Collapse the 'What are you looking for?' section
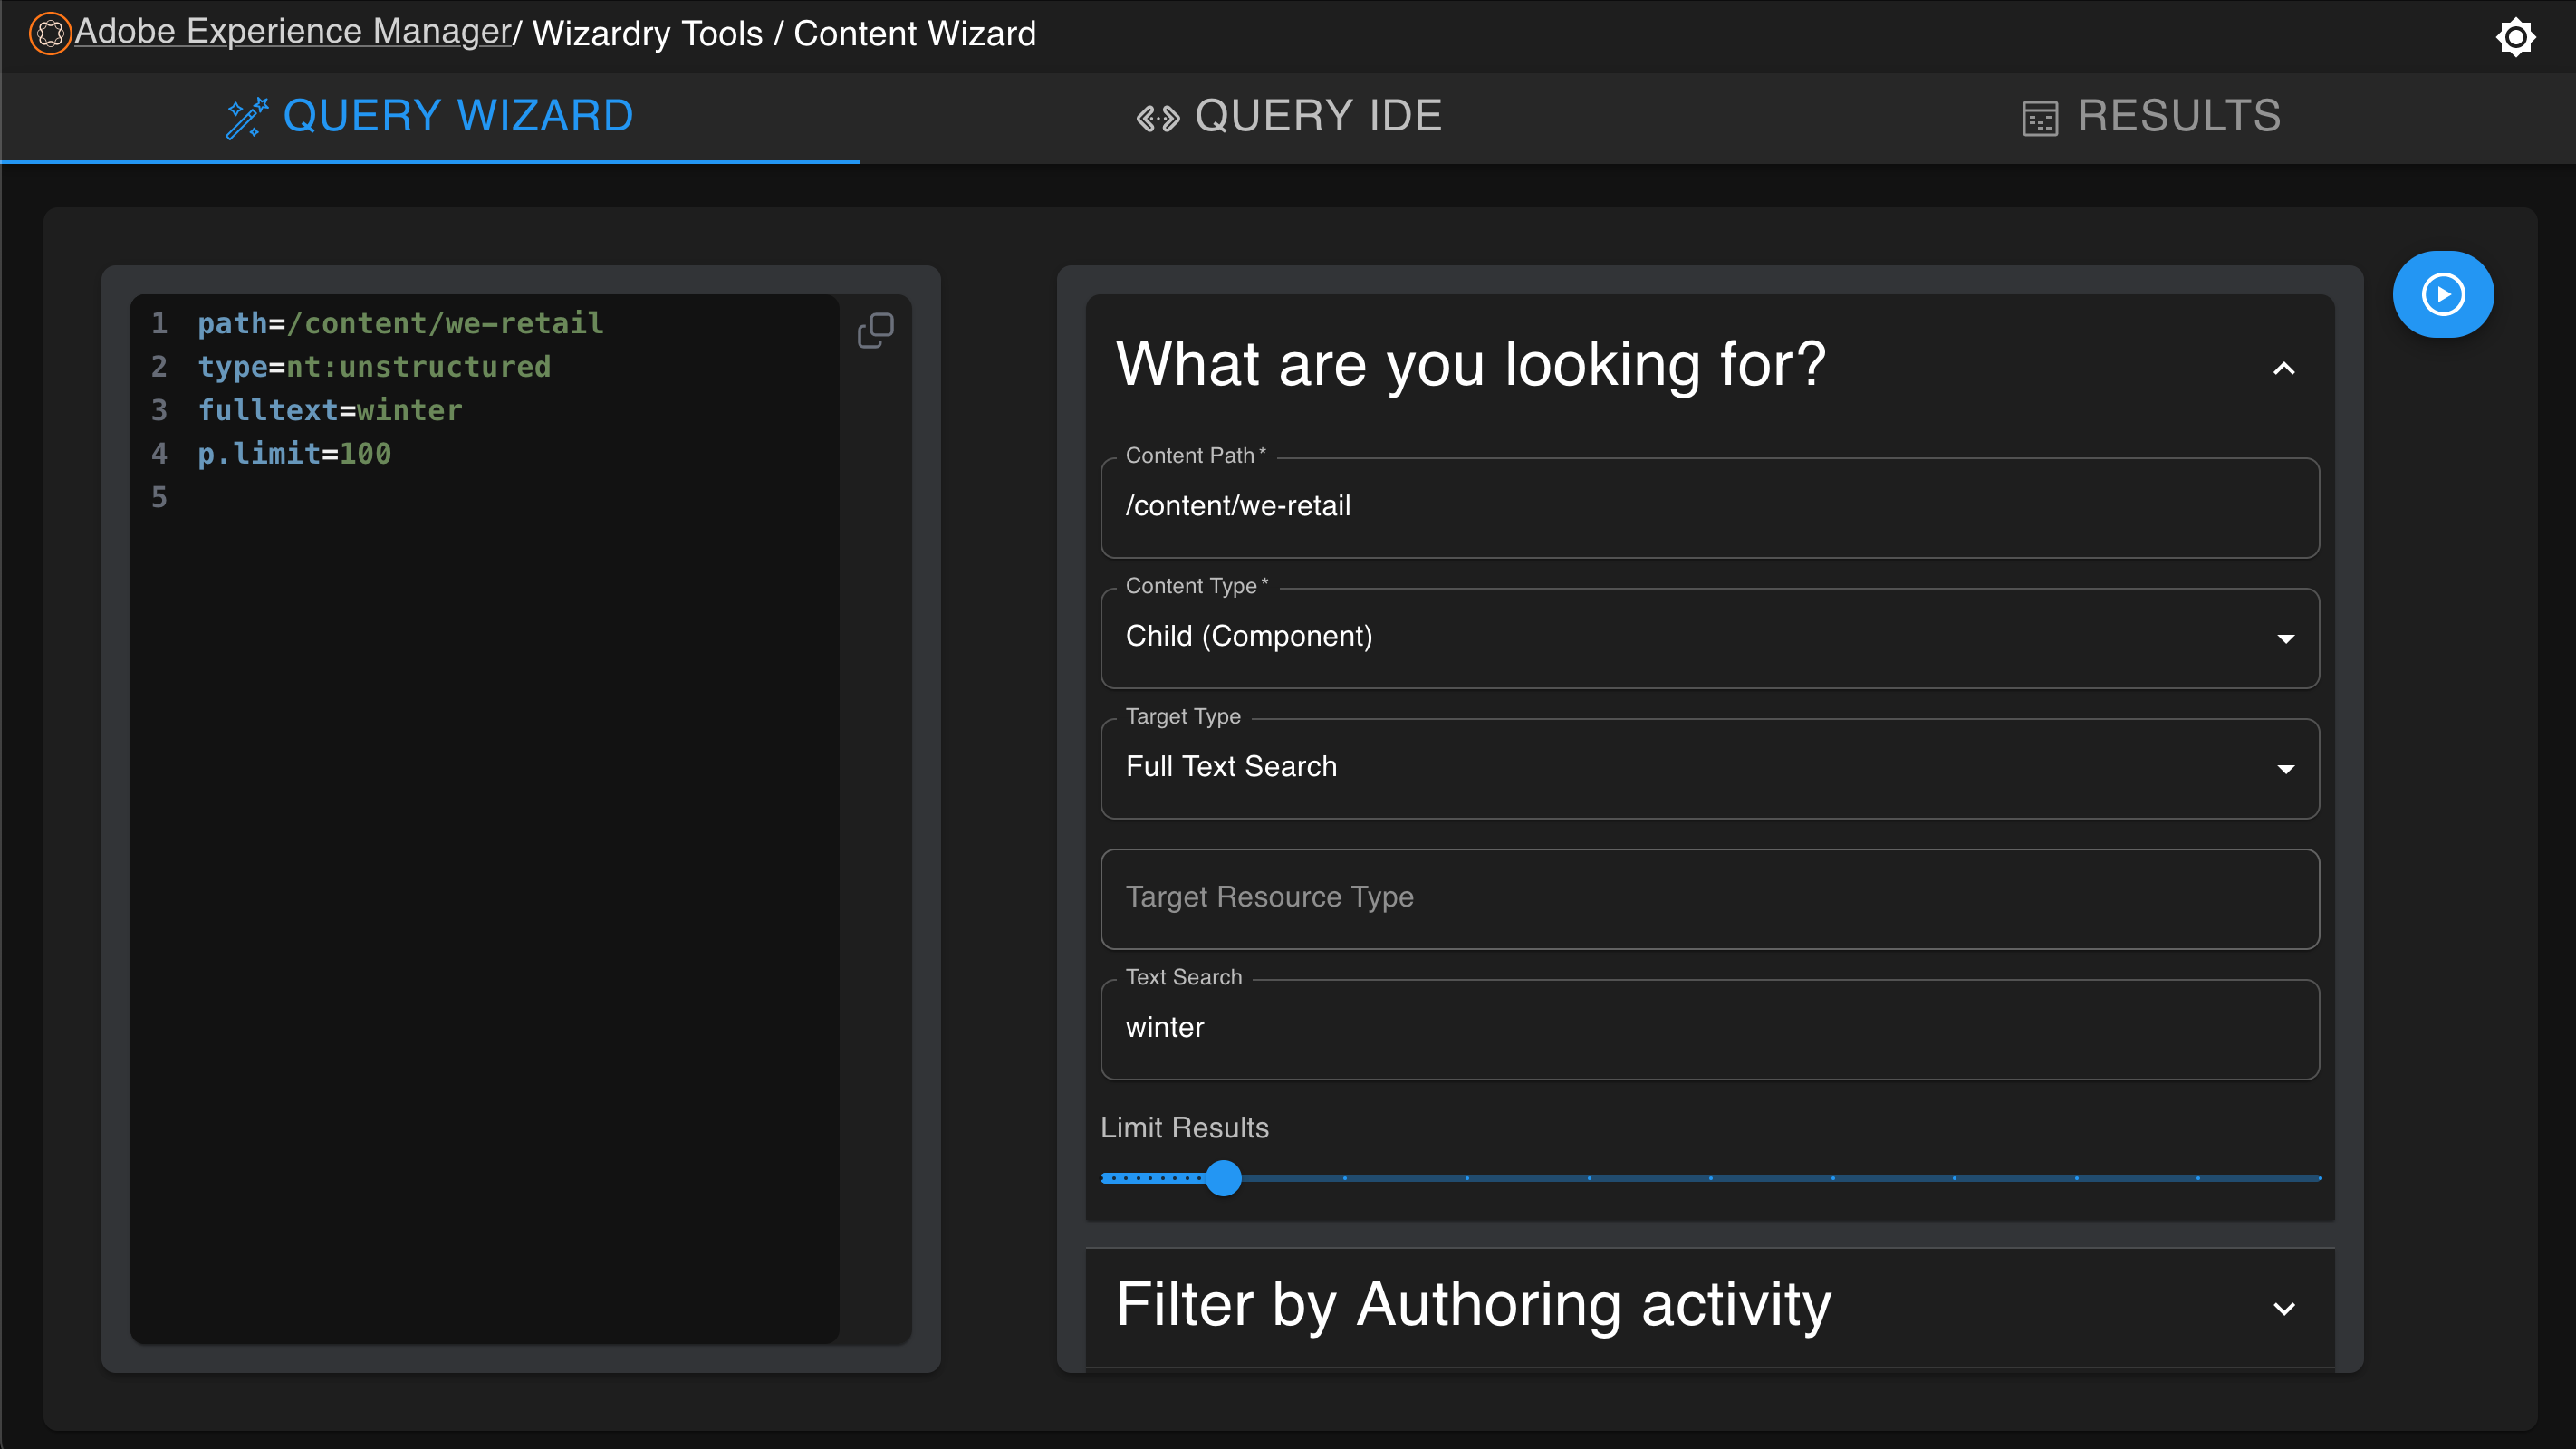 pos(2283,368)
